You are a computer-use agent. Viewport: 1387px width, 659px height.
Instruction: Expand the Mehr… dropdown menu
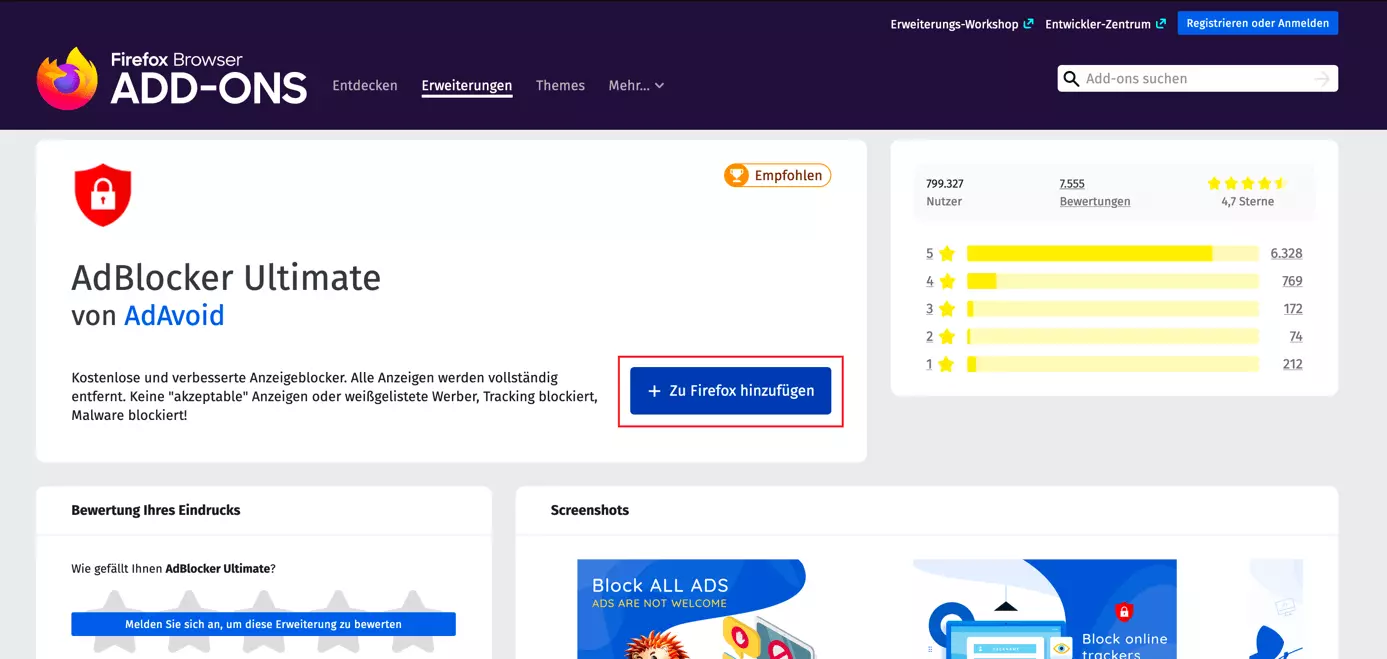pos(636,86)
